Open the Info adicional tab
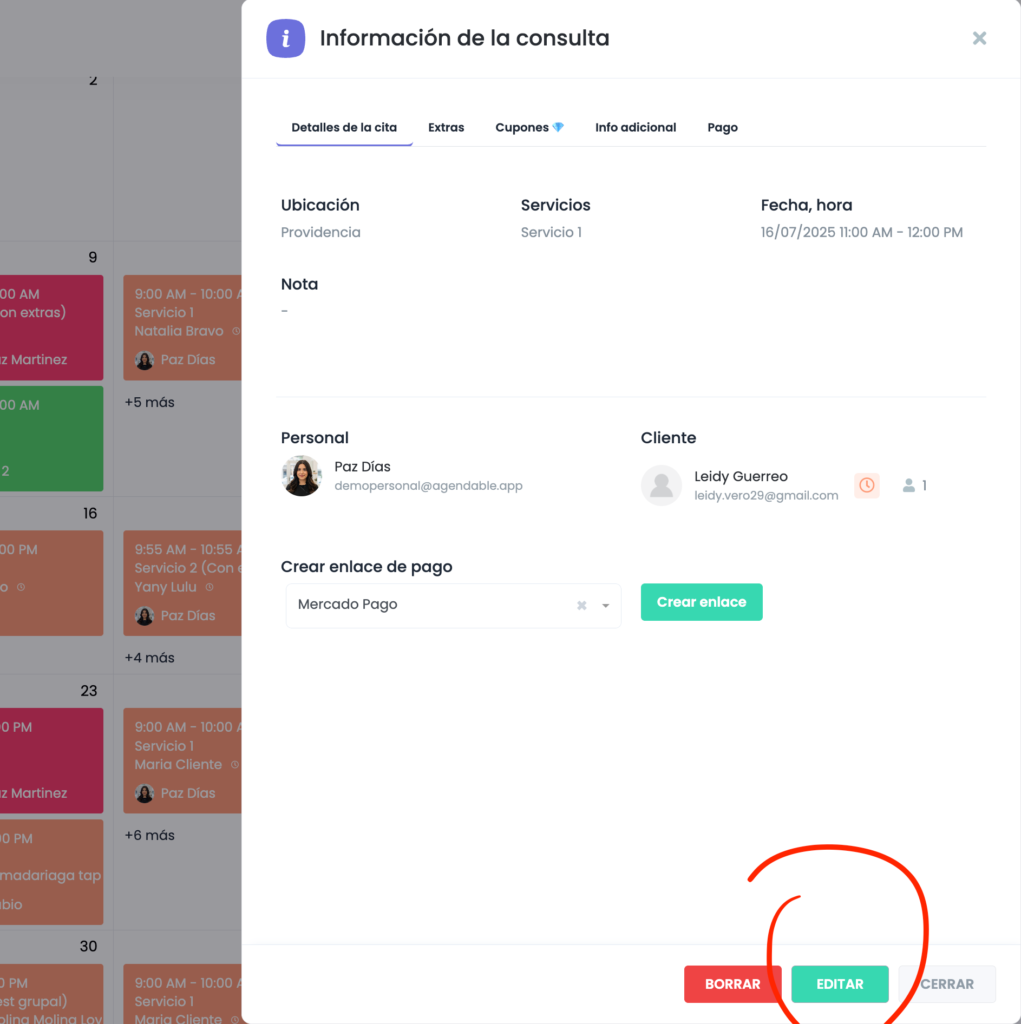Viewport: 1021px width, 1024px height. pos(635,127)
